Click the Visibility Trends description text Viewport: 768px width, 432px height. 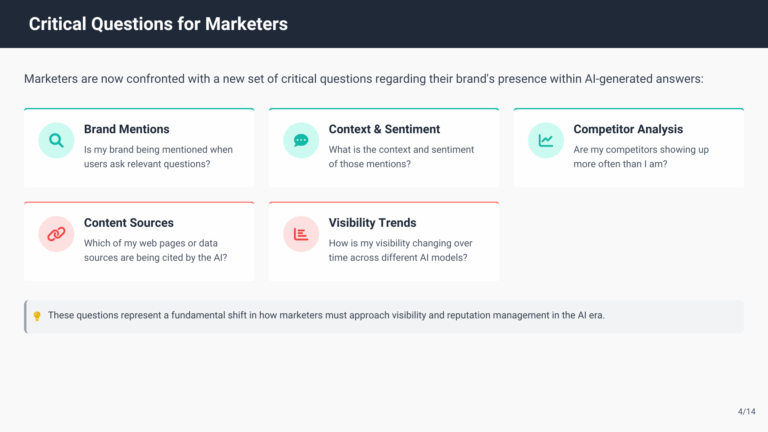pyautogui.click(x=400, y=250)
